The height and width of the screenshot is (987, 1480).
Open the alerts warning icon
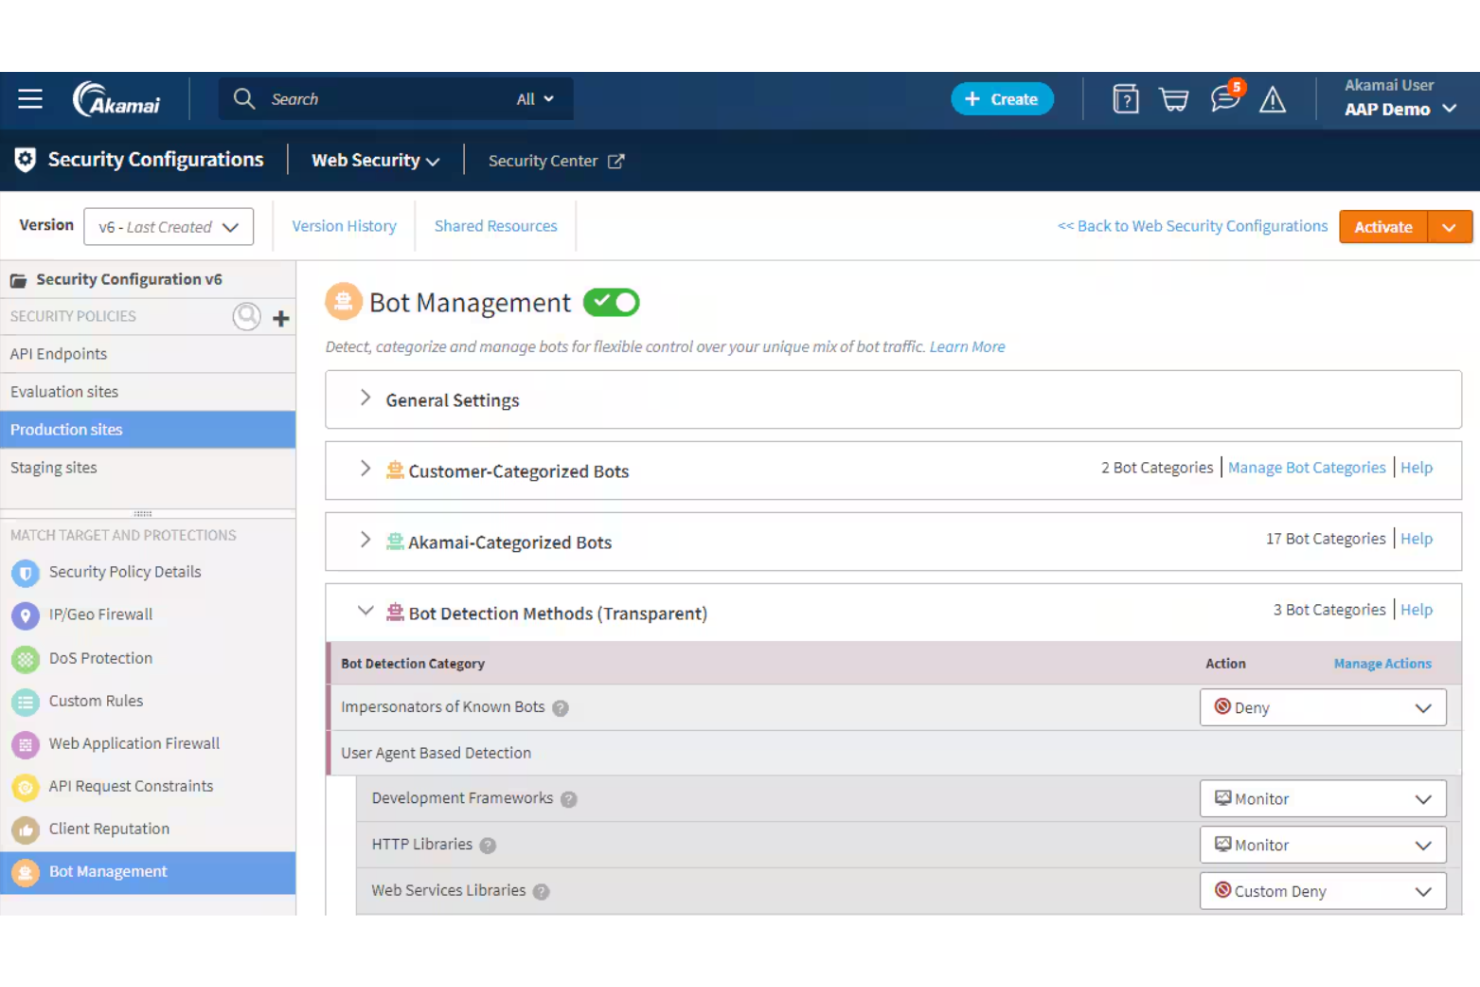click(1271, 99)
